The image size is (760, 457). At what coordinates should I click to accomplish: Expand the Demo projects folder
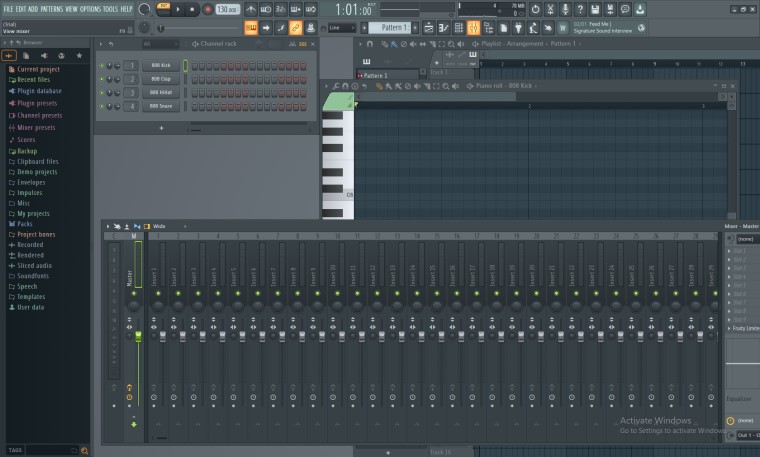[33, 172]
